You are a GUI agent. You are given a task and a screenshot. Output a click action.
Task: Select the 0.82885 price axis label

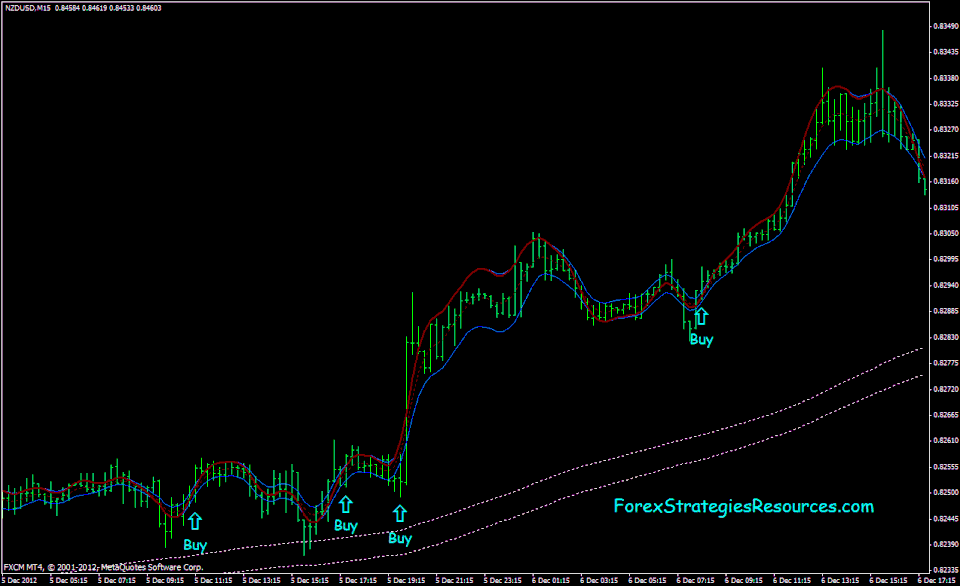click(946, 311)
